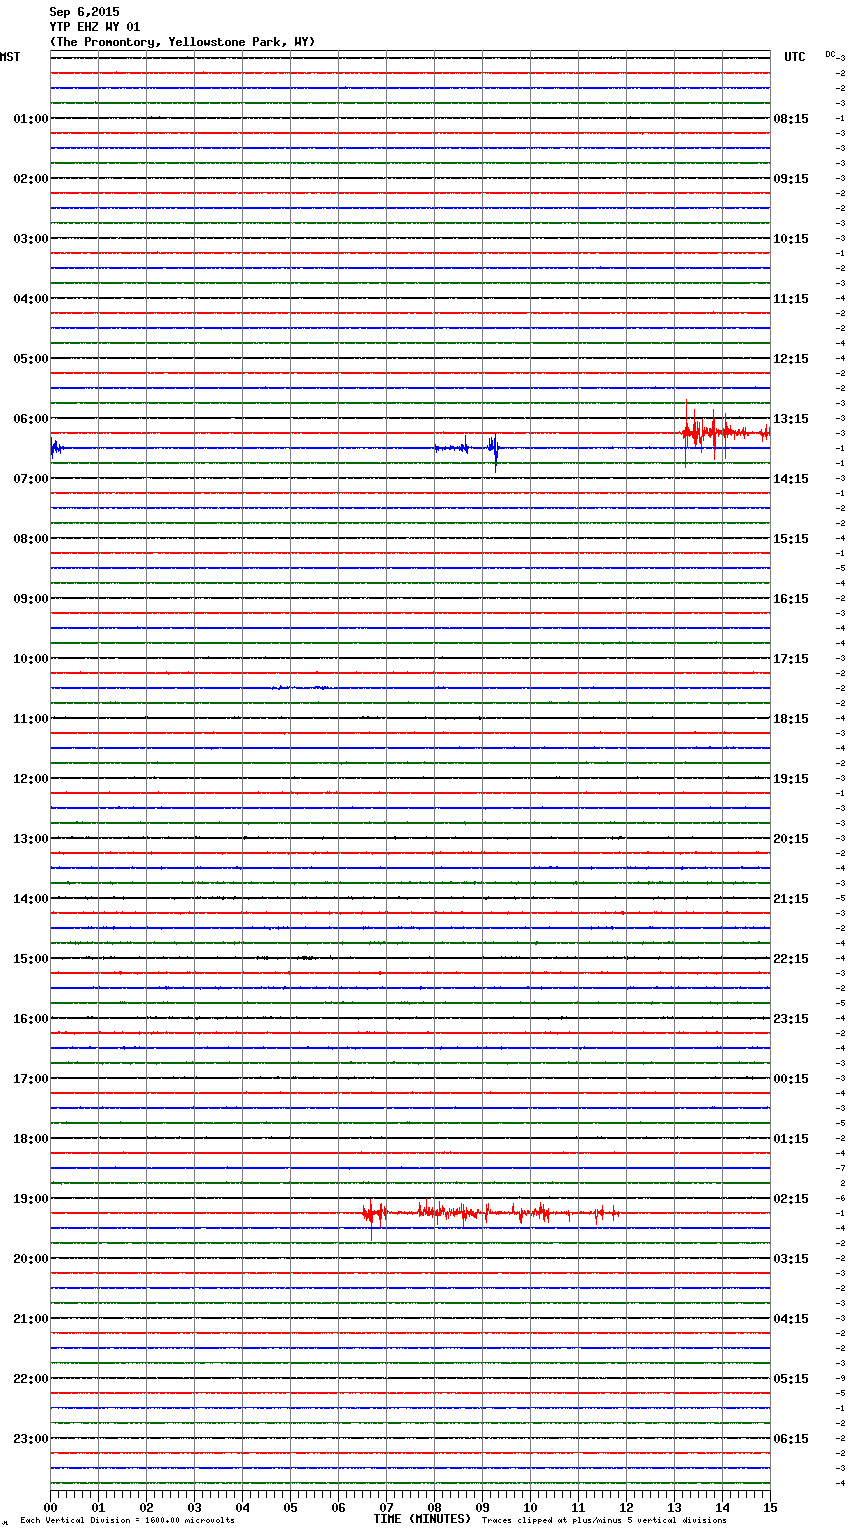850x1534 pixels.
Task: Click the minute "07" axis tick label
Action: point(386,1507)
